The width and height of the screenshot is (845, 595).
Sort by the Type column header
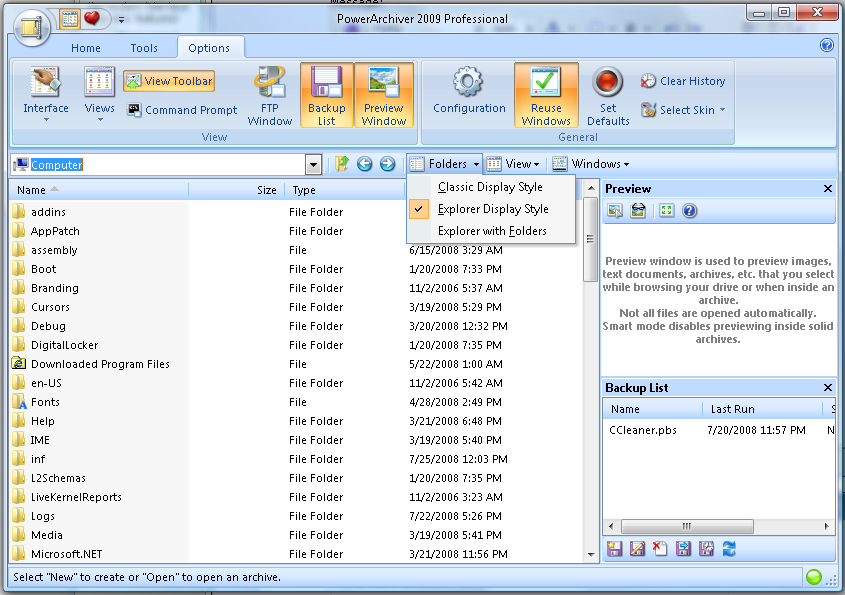(x=345, y=190)
